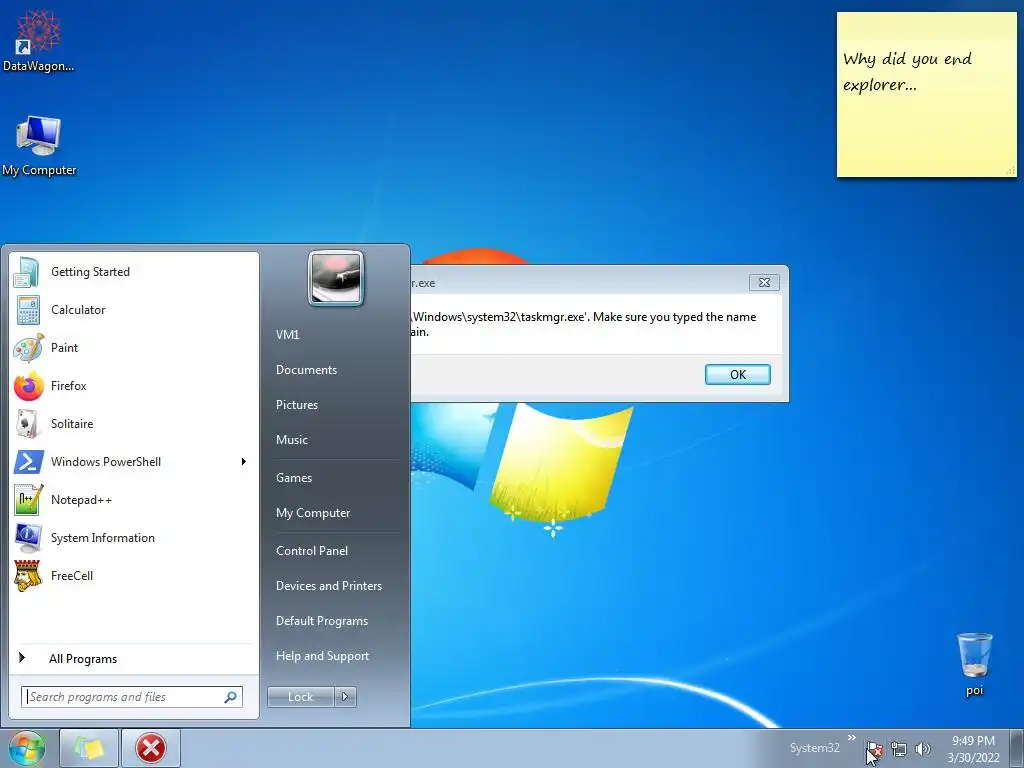1024x768 pixels.
Task: Launch Firefox from the Start menu icon
Action: click(29, 386)
